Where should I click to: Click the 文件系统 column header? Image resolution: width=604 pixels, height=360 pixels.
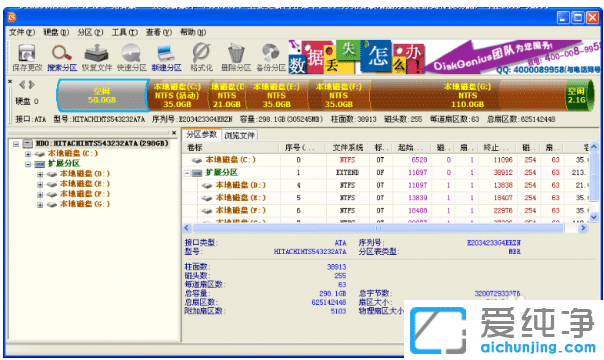click(x=347, y=147)
